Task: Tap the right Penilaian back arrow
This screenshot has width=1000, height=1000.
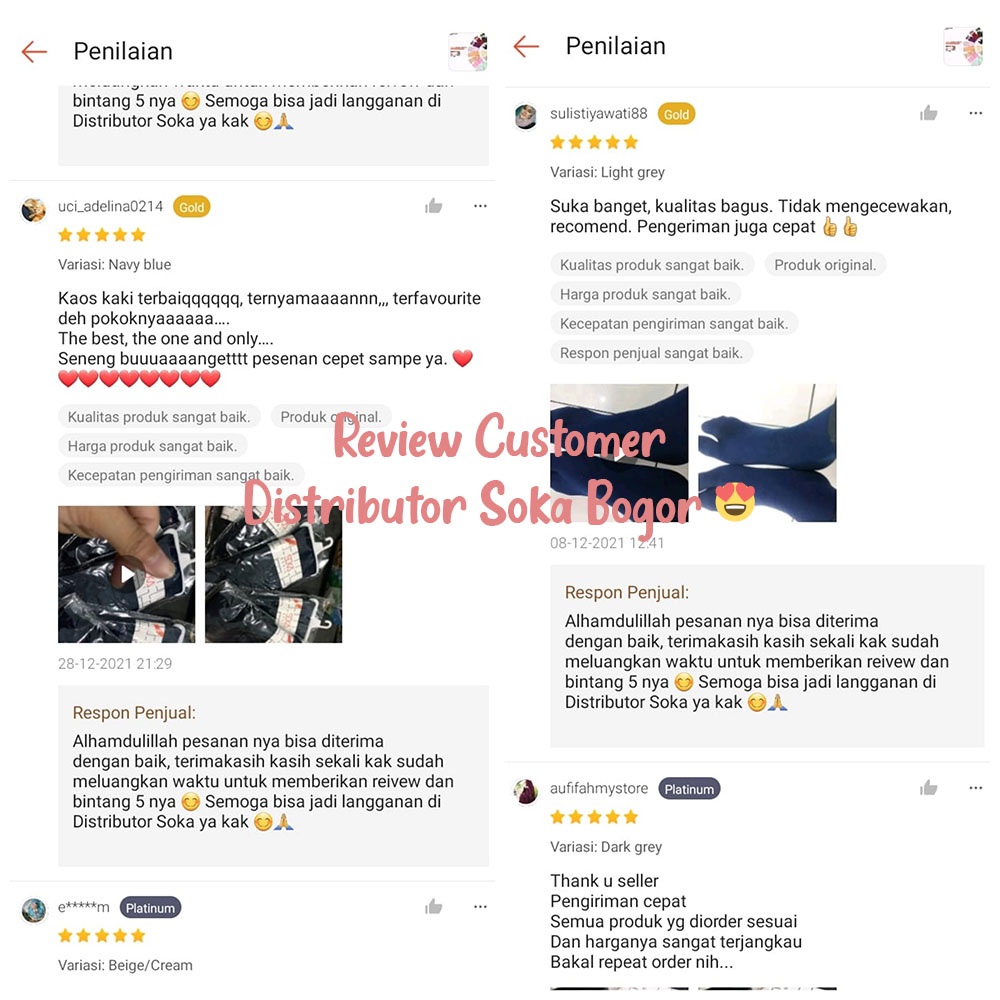Action: pos(526,47)
